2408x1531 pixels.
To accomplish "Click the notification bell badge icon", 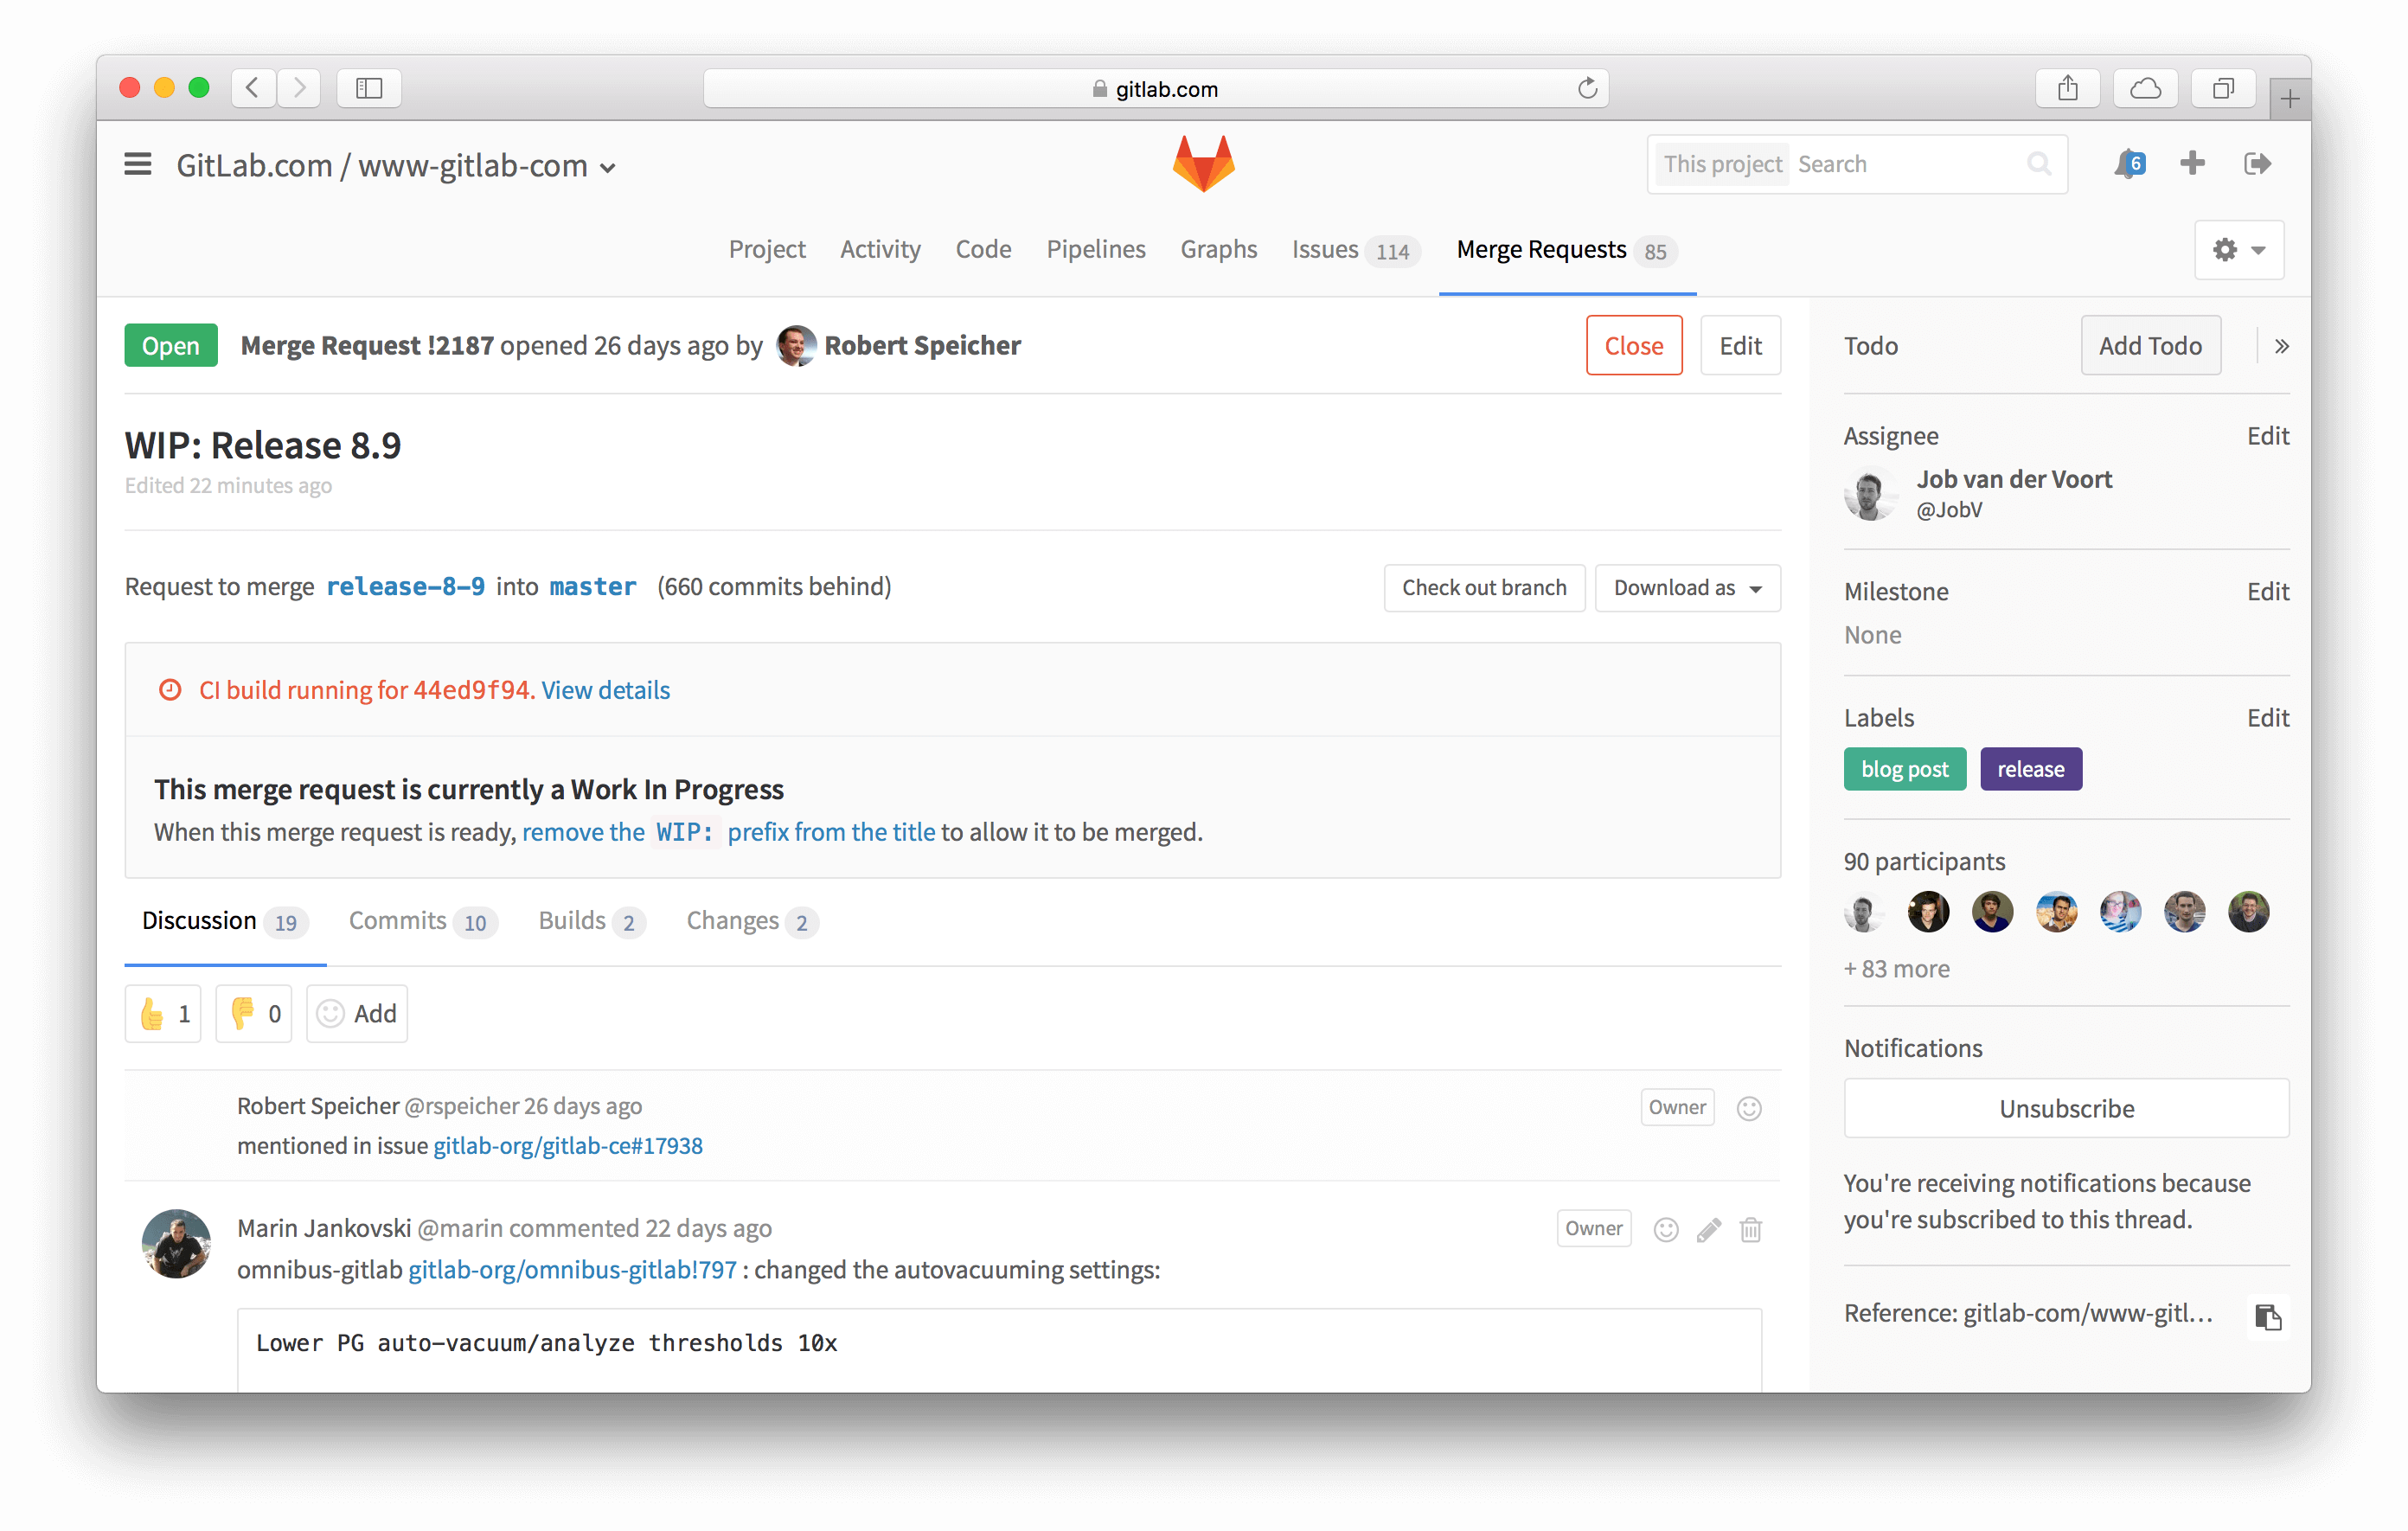I will click(x=2129, y=163).
